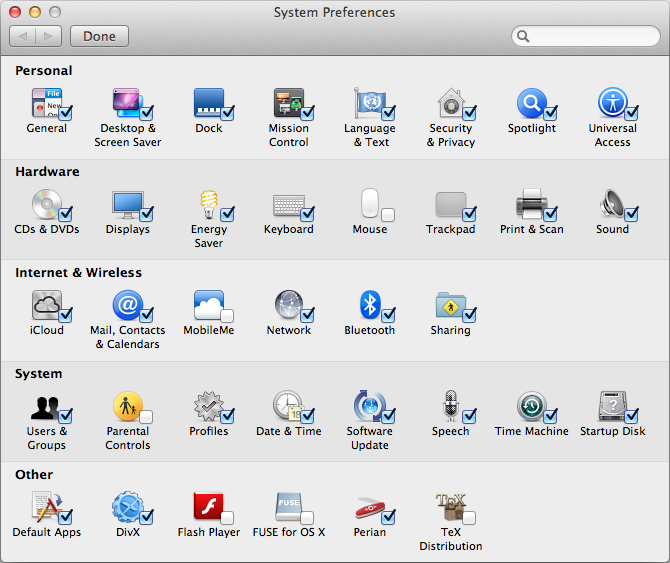Enable the MobileMe pane checkbox
This screenshot has height=563, width=670.
coord(227,316)
